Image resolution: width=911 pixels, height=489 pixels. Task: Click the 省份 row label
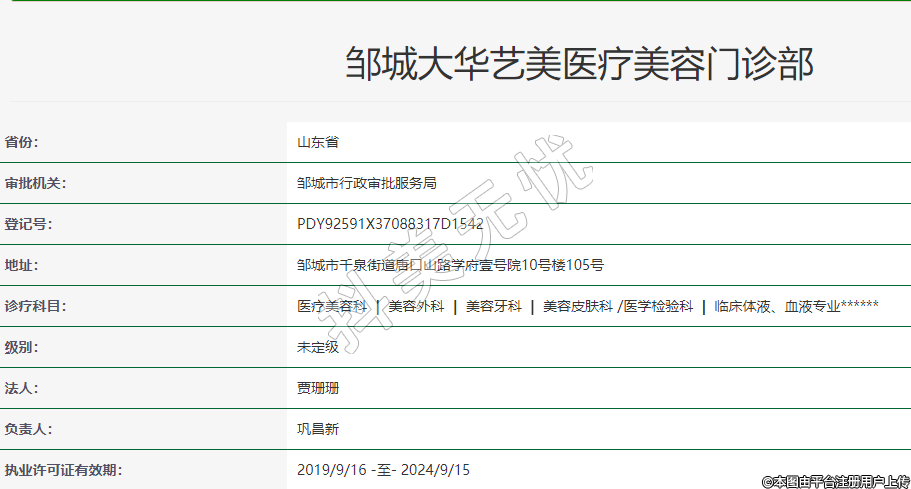21,142
